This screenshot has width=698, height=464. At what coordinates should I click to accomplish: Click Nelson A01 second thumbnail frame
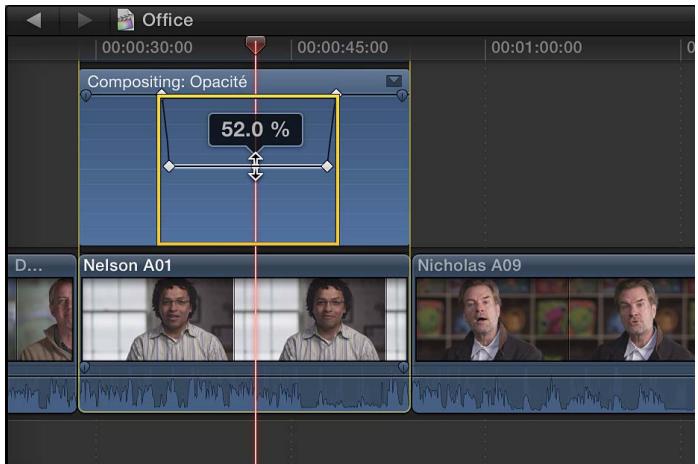click(x=310, y=319)
